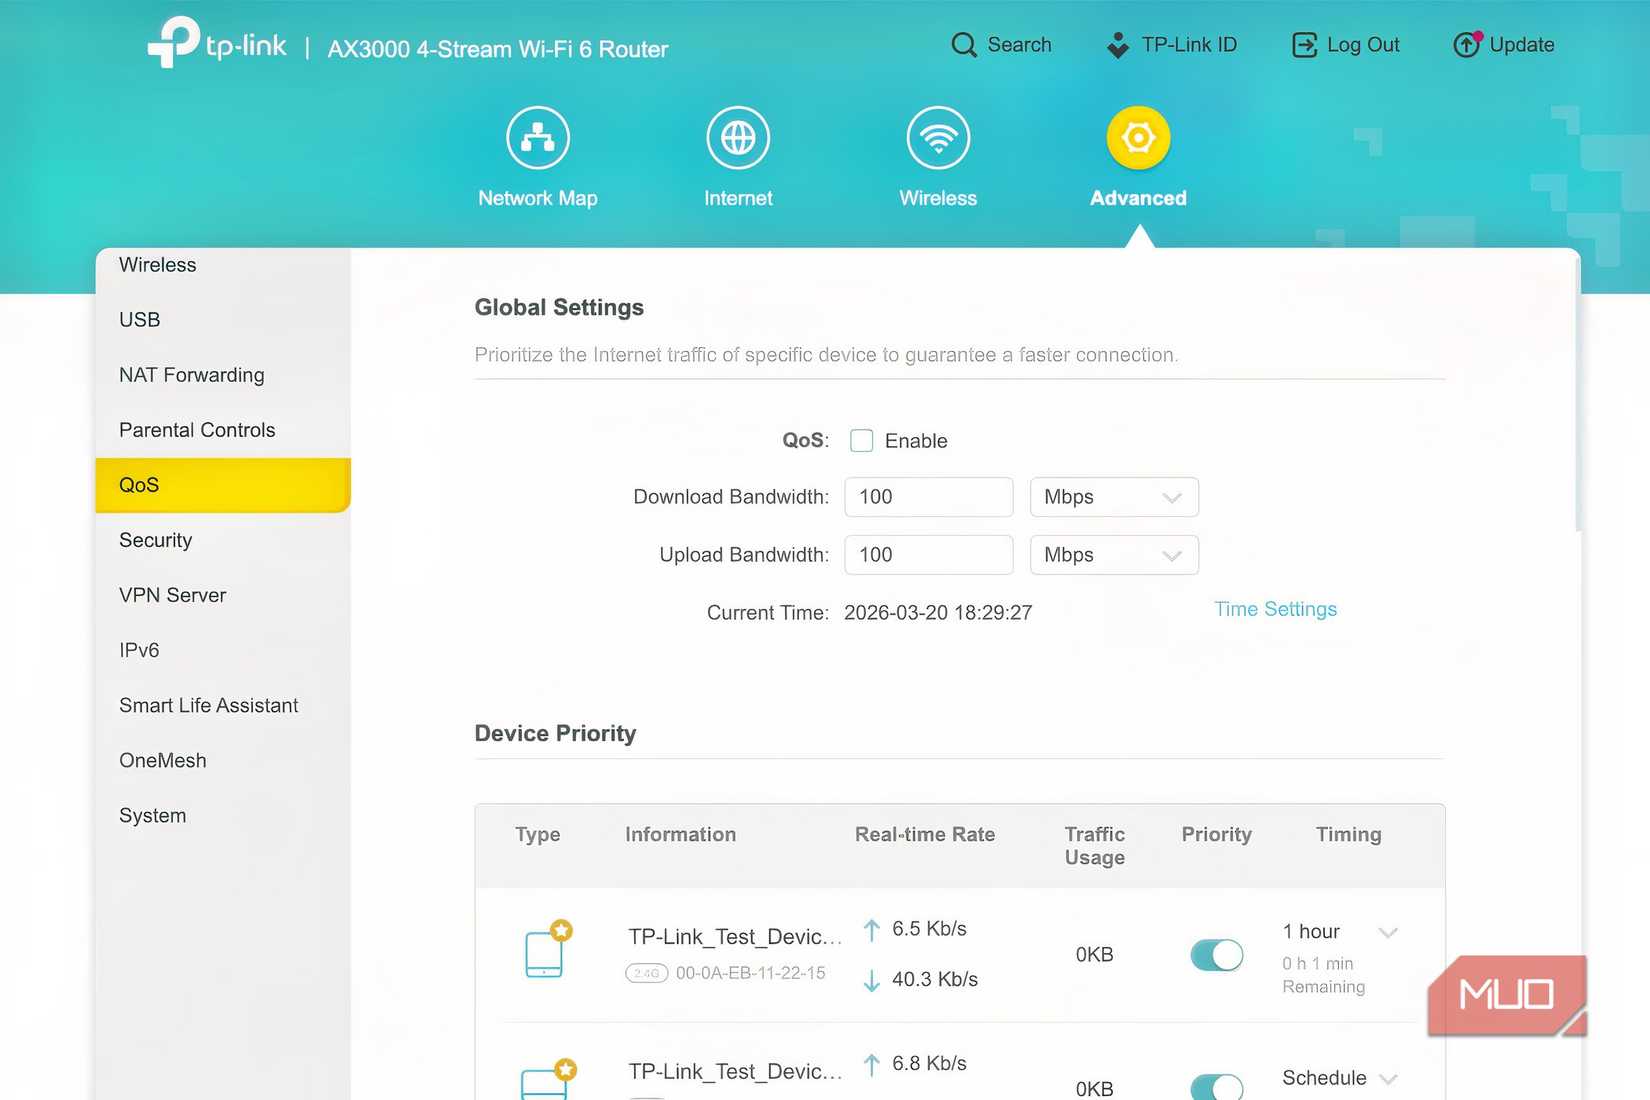Screen dimensions: 1650x1100
Task: Open Download Bandwidth Mbps unit dropdown
Action: coord(1114,497)
